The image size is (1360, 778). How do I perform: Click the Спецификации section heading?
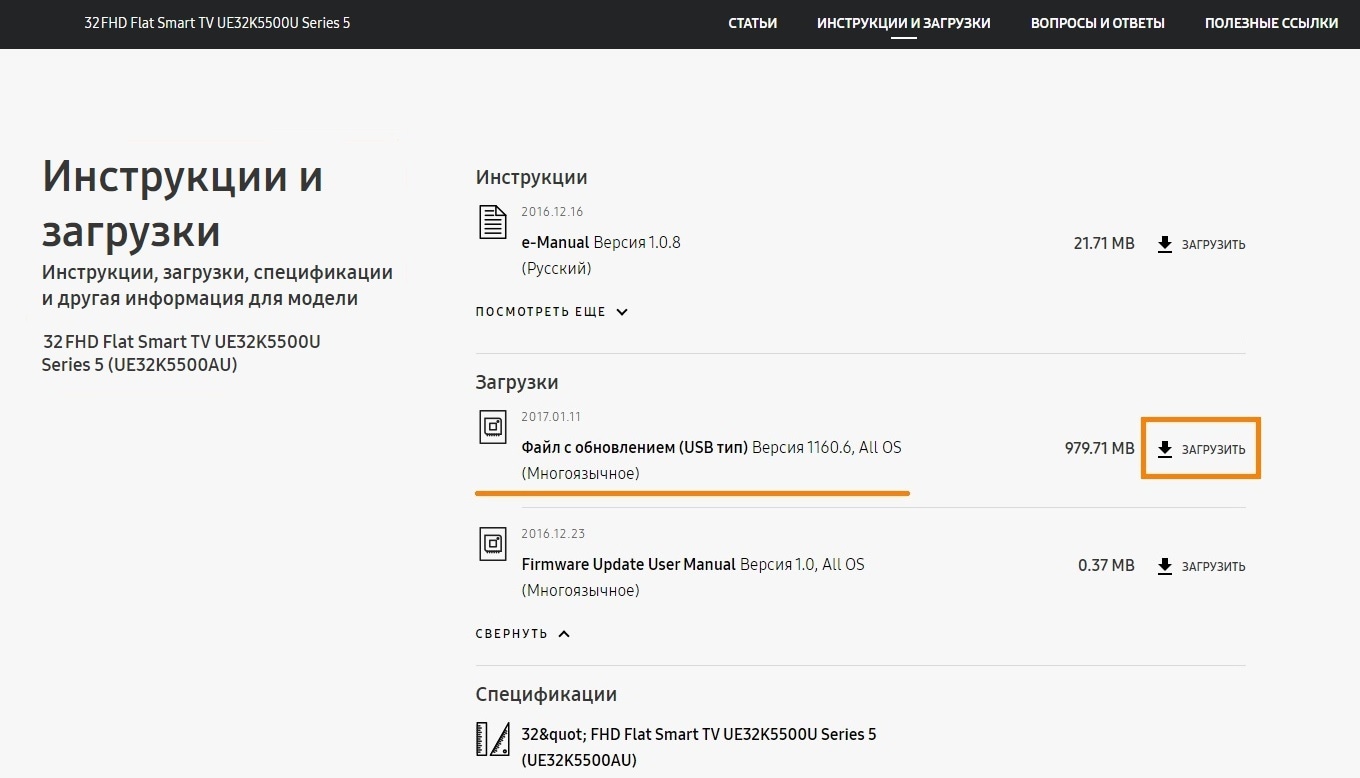pos(546,694)
